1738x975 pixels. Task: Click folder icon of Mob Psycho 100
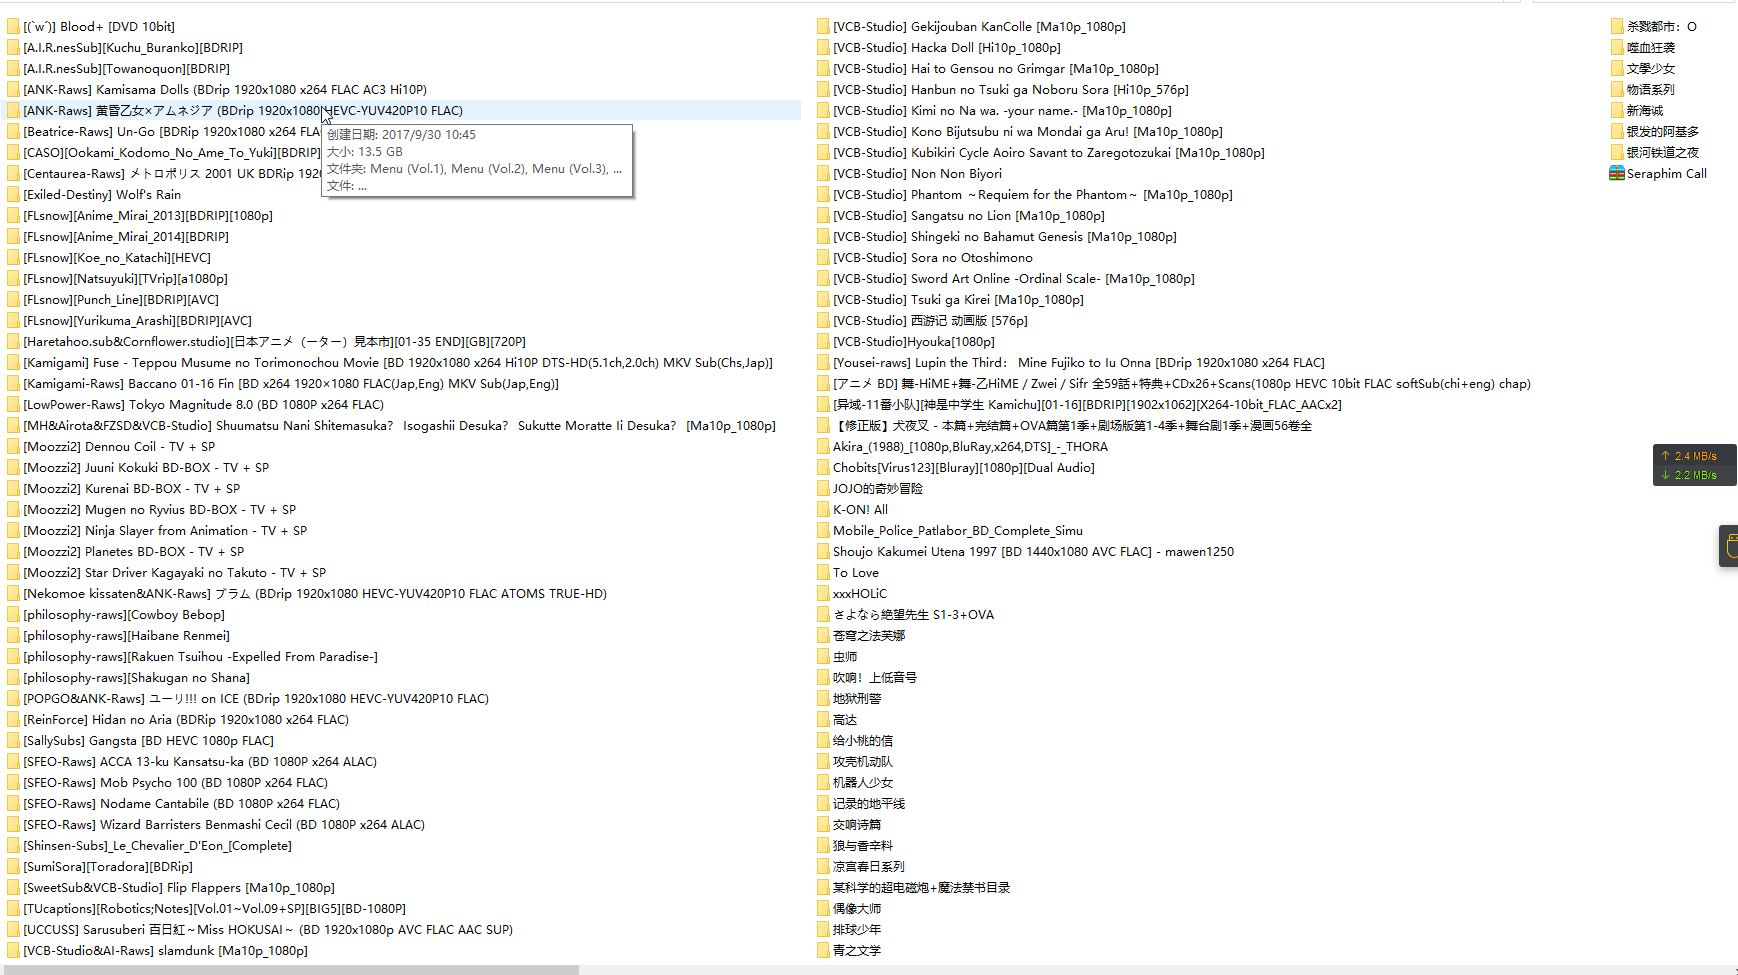coord(13,783)
